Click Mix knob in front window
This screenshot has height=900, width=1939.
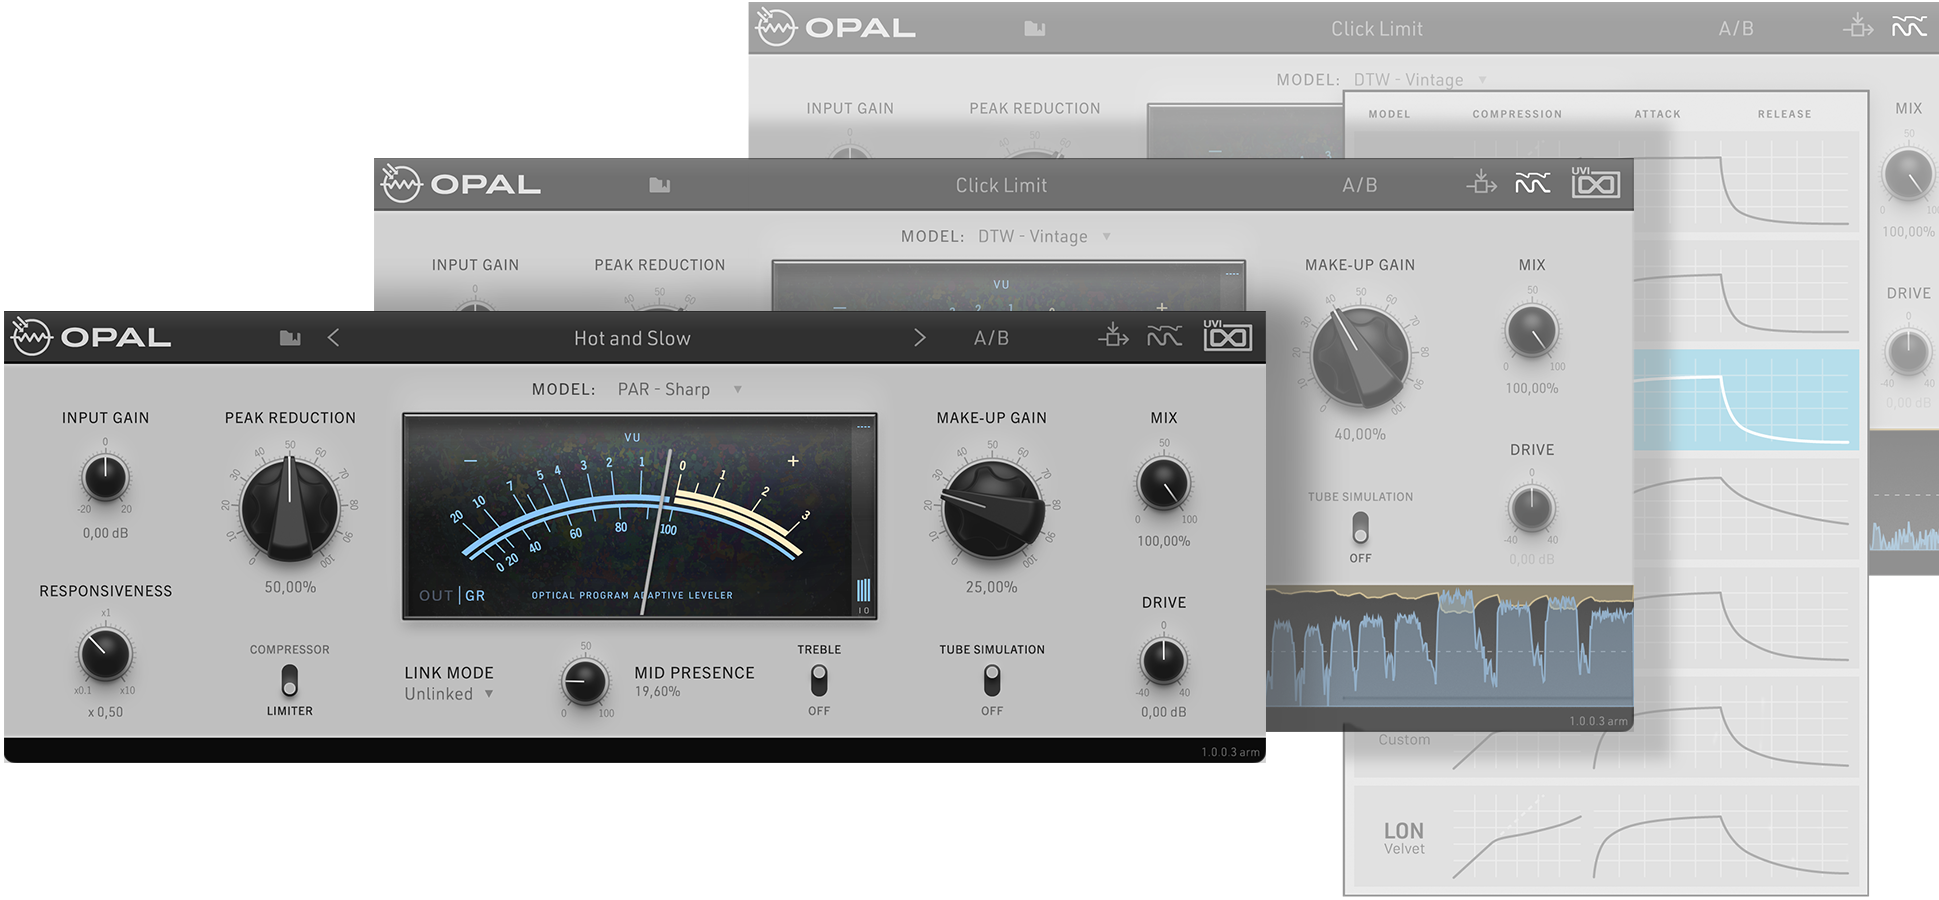[1164, 484]
